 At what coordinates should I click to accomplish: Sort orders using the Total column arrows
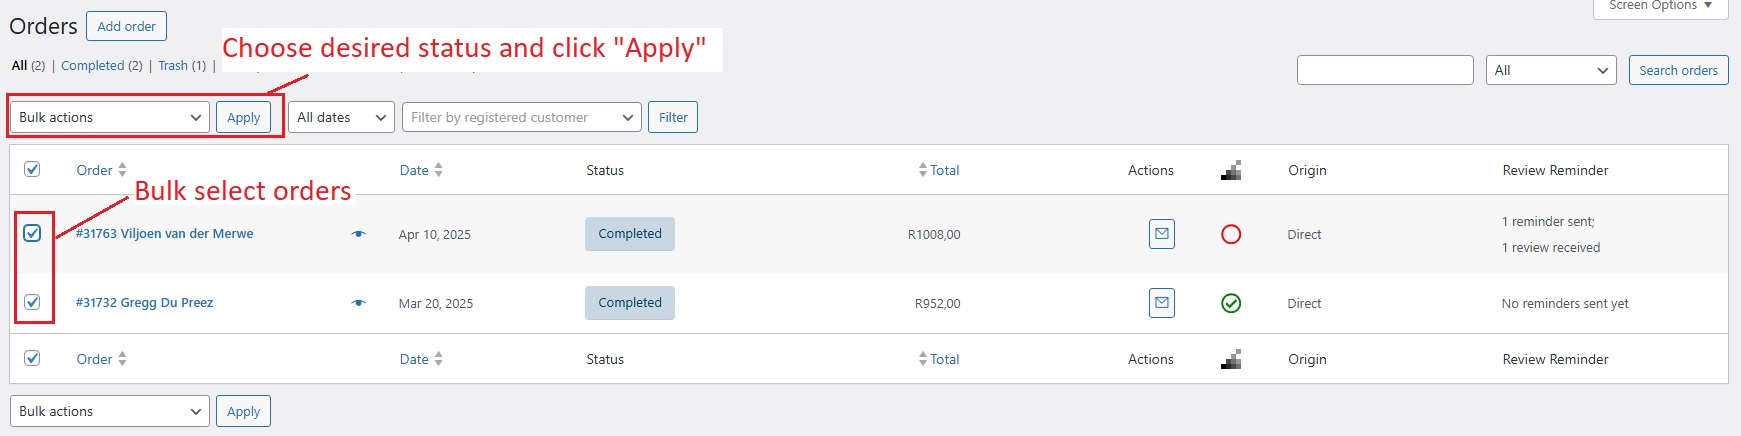[923, 170]
